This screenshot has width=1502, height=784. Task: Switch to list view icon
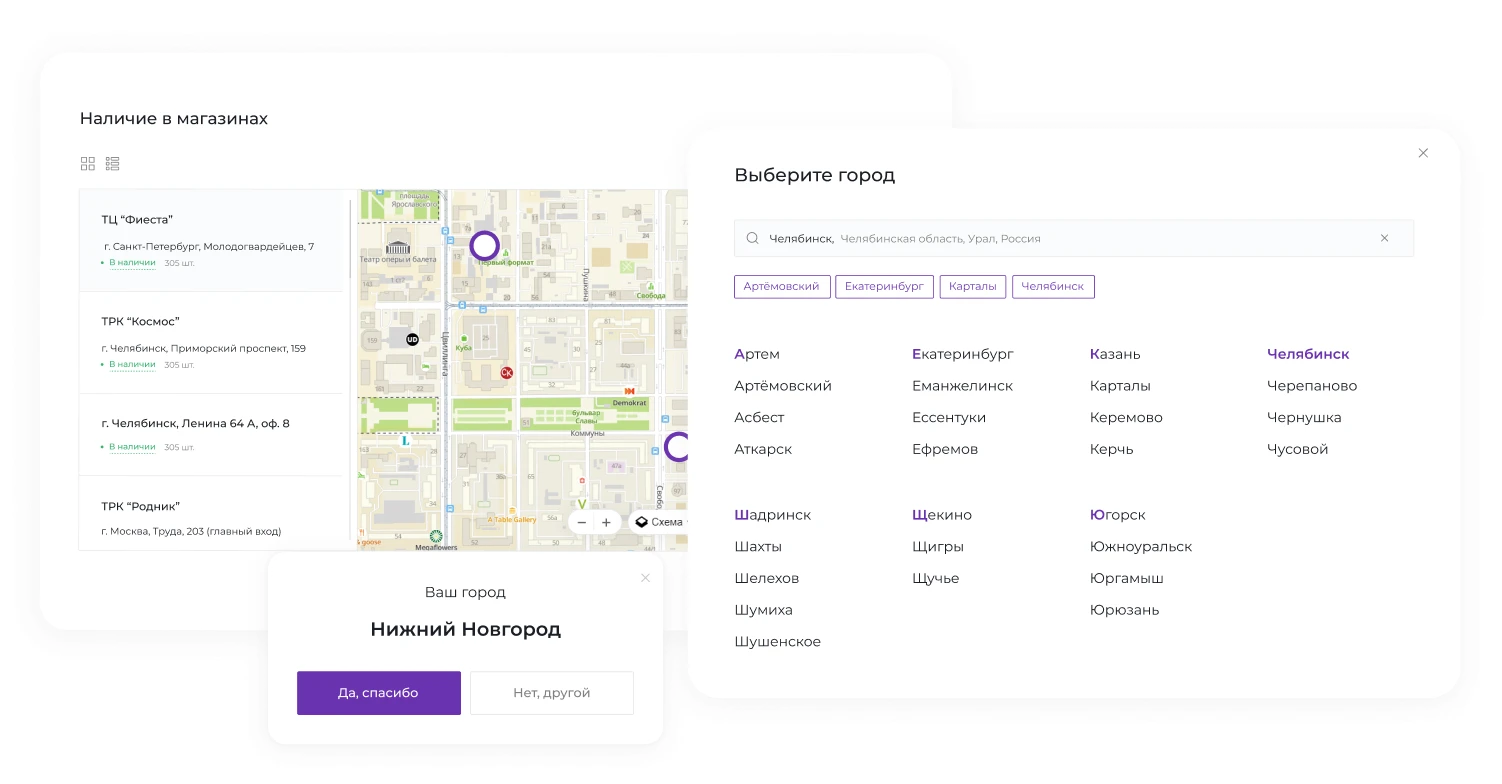click(113, 163)
